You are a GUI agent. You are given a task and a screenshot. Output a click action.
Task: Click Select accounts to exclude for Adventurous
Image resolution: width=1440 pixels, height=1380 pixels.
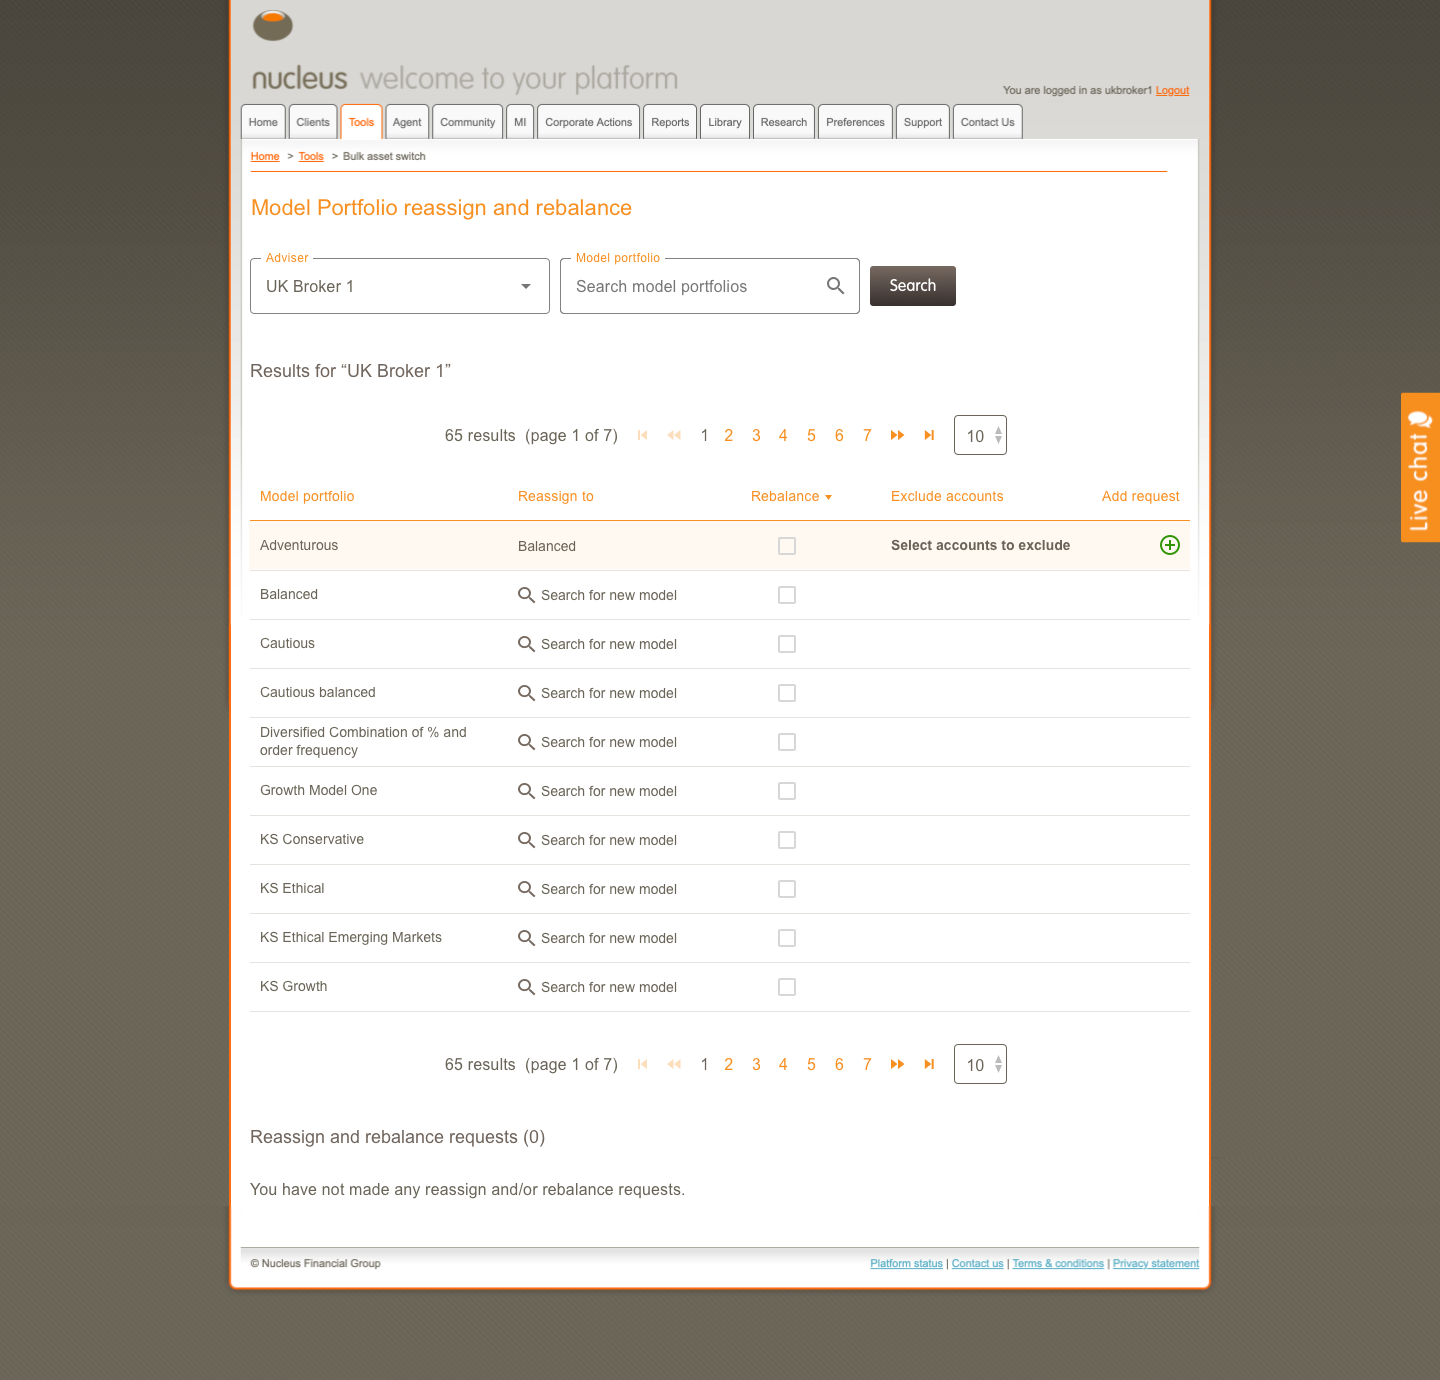pyautogui.click(x=980, y=545)
